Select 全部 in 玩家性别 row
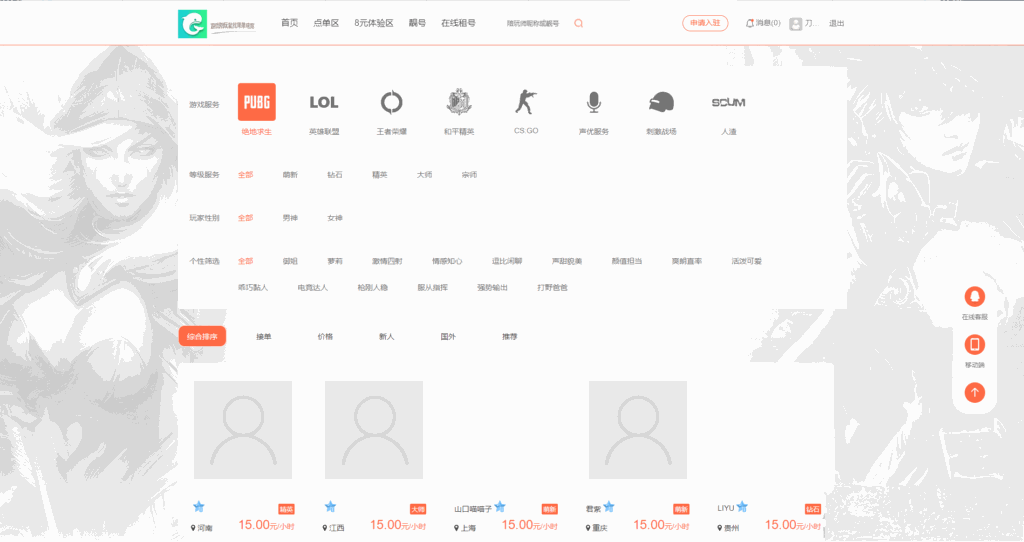 (x=246, y=218)
